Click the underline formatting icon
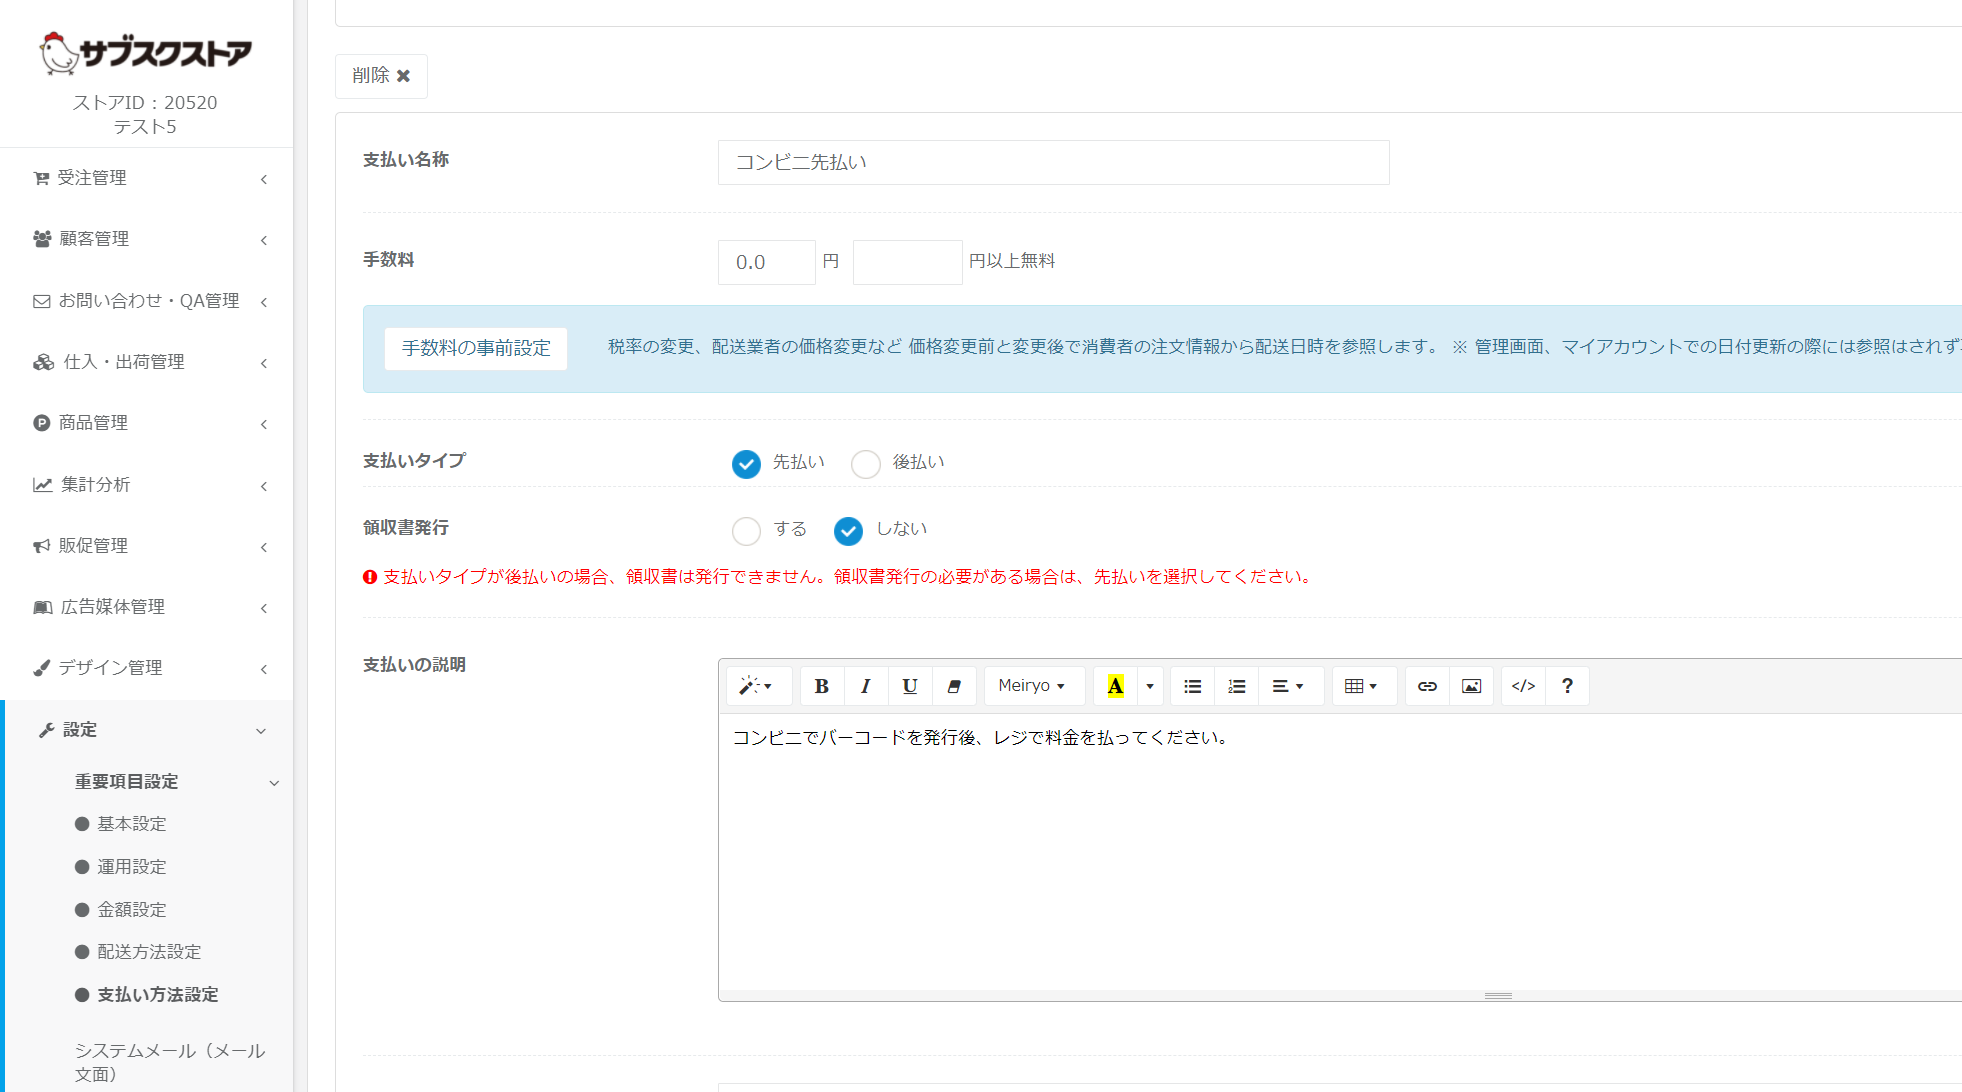This screenshot has width=1962, height=1092. 909,686
